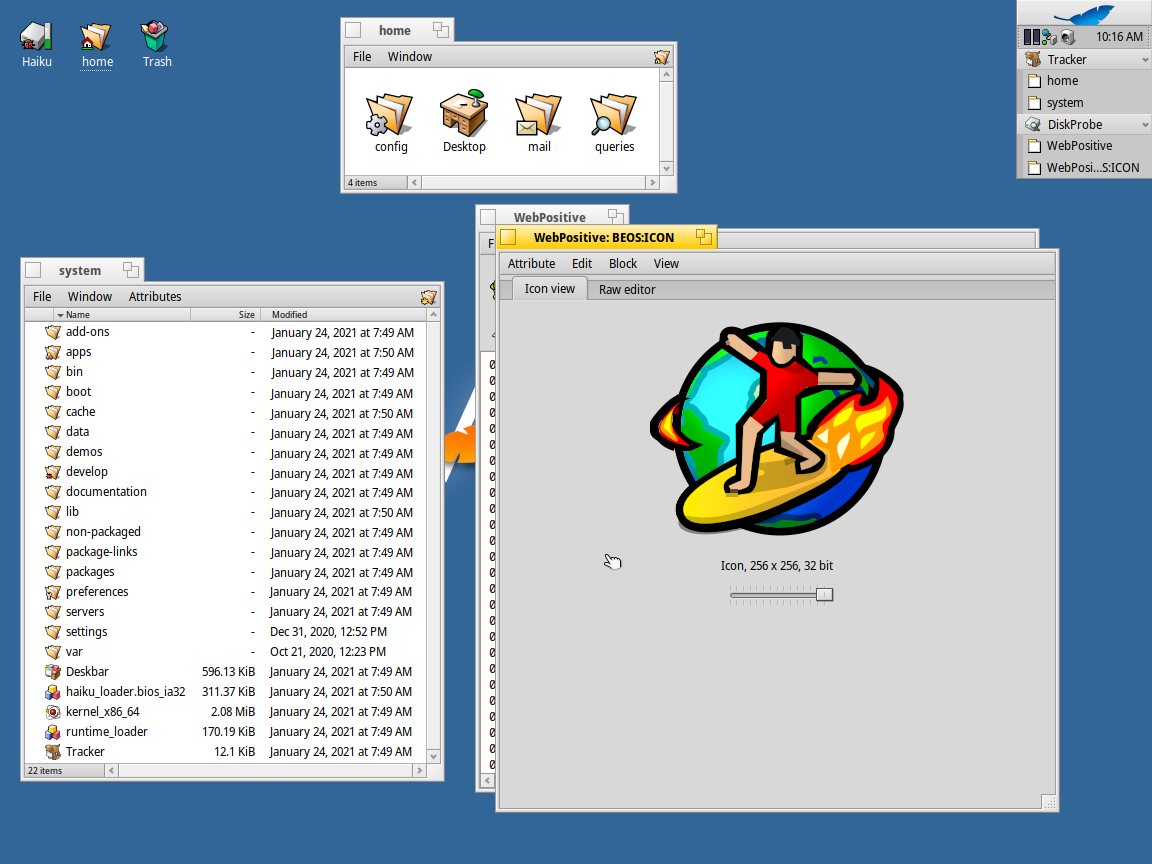The height and width of the screenshot is (864, 1152).
Task: Open the Desktop folder icon in home window
Action: click(464, 113)
